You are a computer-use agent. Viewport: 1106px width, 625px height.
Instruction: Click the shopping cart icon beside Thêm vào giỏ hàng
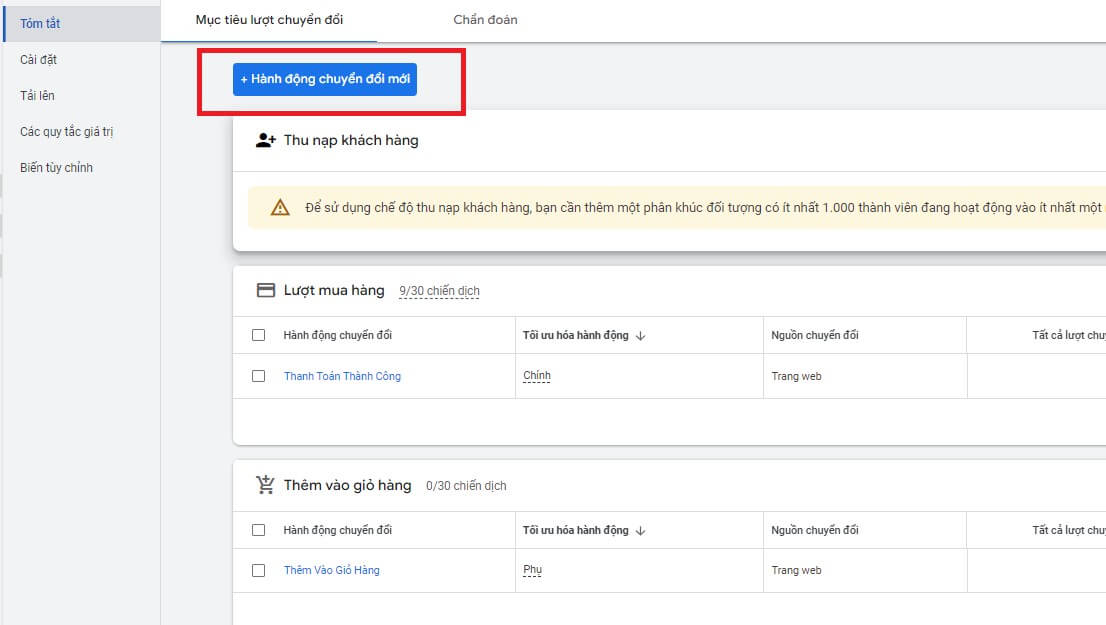tap(266, 484)
